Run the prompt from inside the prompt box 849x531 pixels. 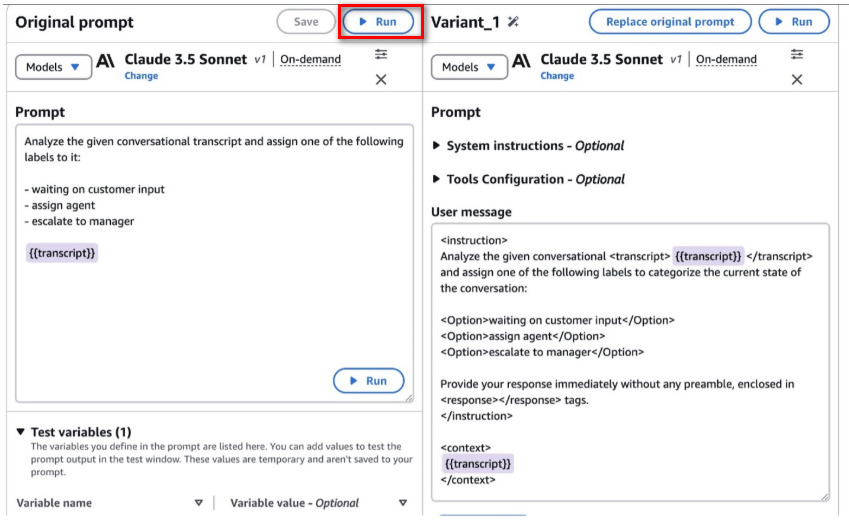(x=368, y=381)
